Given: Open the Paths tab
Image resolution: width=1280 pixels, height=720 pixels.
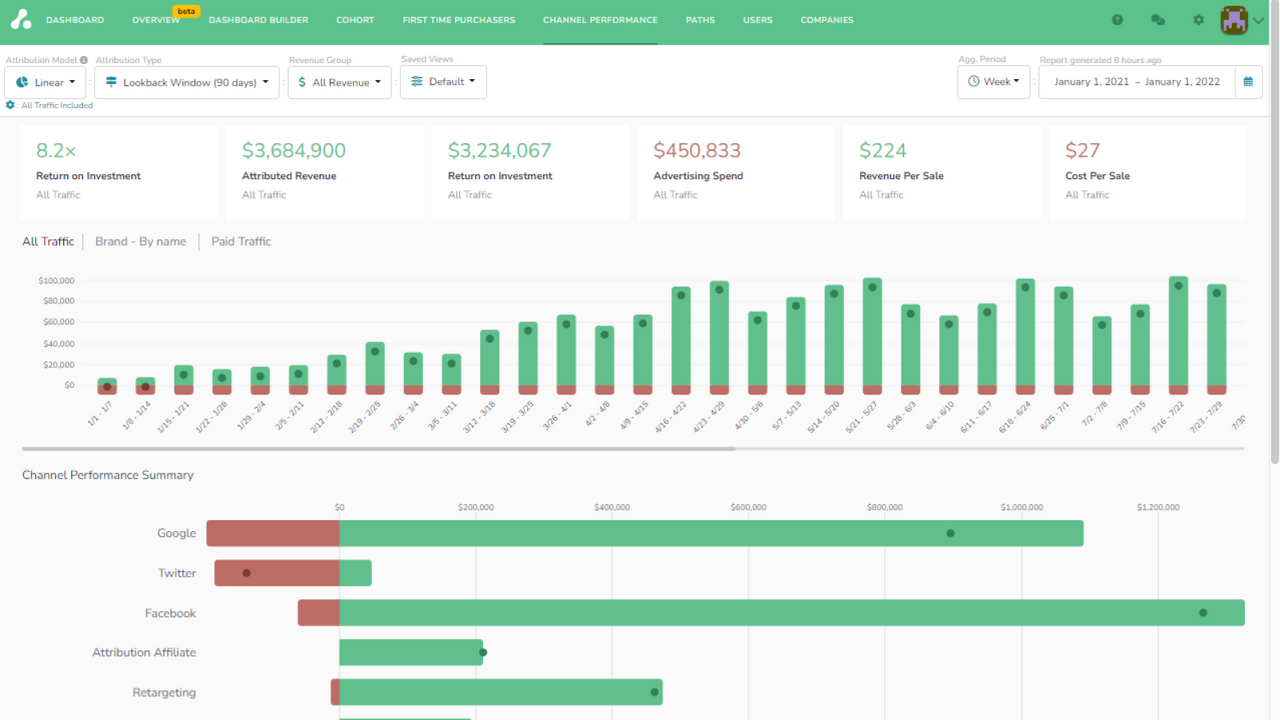Looking at the screenshot, I should click(700, 20).
